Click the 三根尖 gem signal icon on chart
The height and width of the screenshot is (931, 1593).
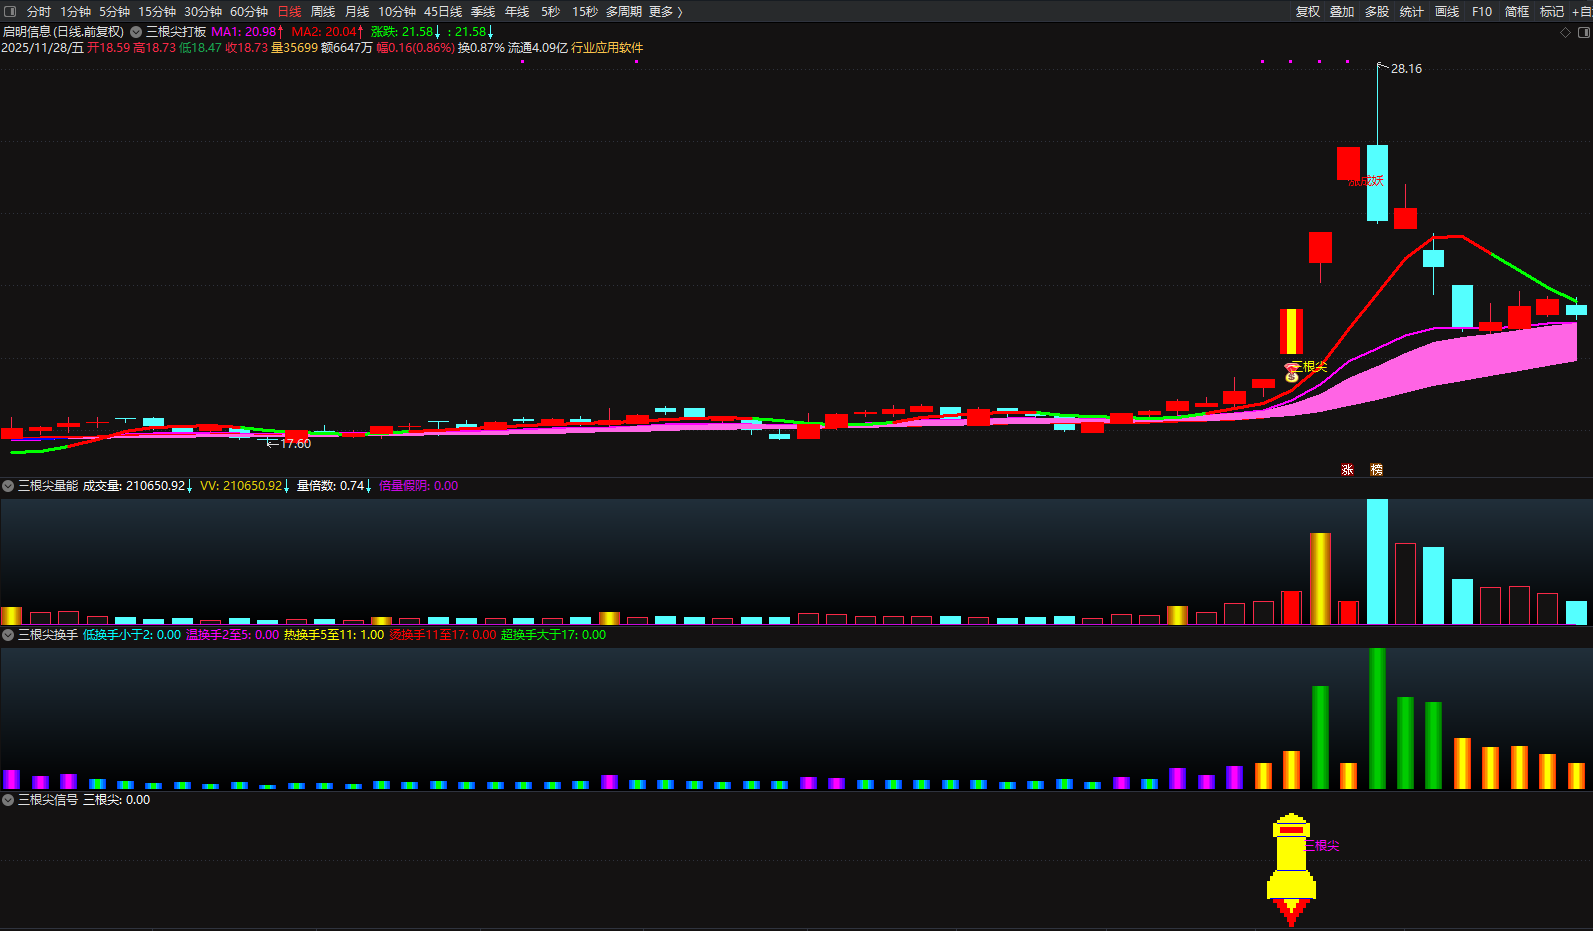pyautogui.click(x=1292, y=373)
